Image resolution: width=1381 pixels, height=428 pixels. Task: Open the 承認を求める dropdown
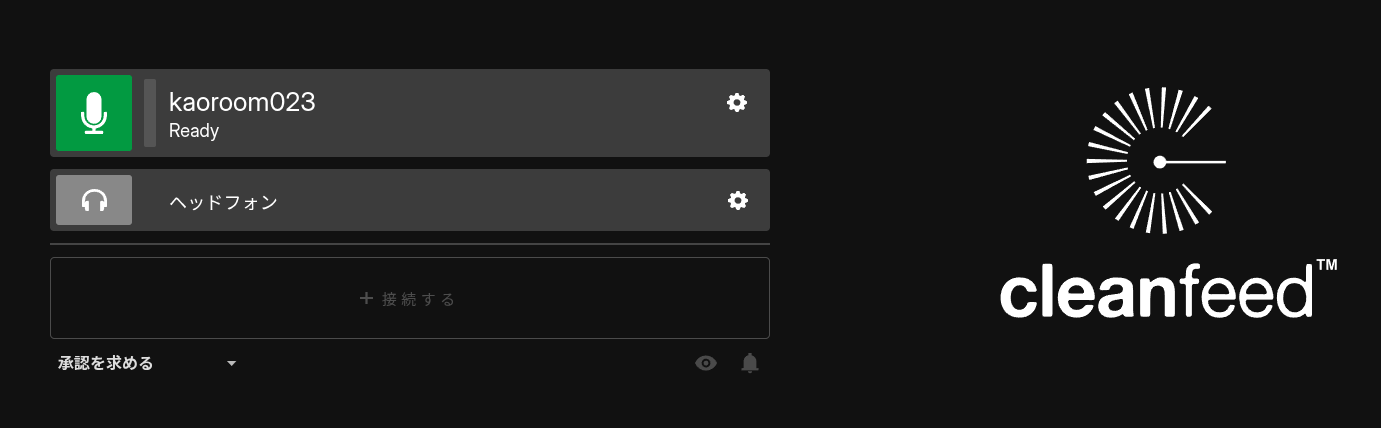pyautogui.click(x=106, y=363)
